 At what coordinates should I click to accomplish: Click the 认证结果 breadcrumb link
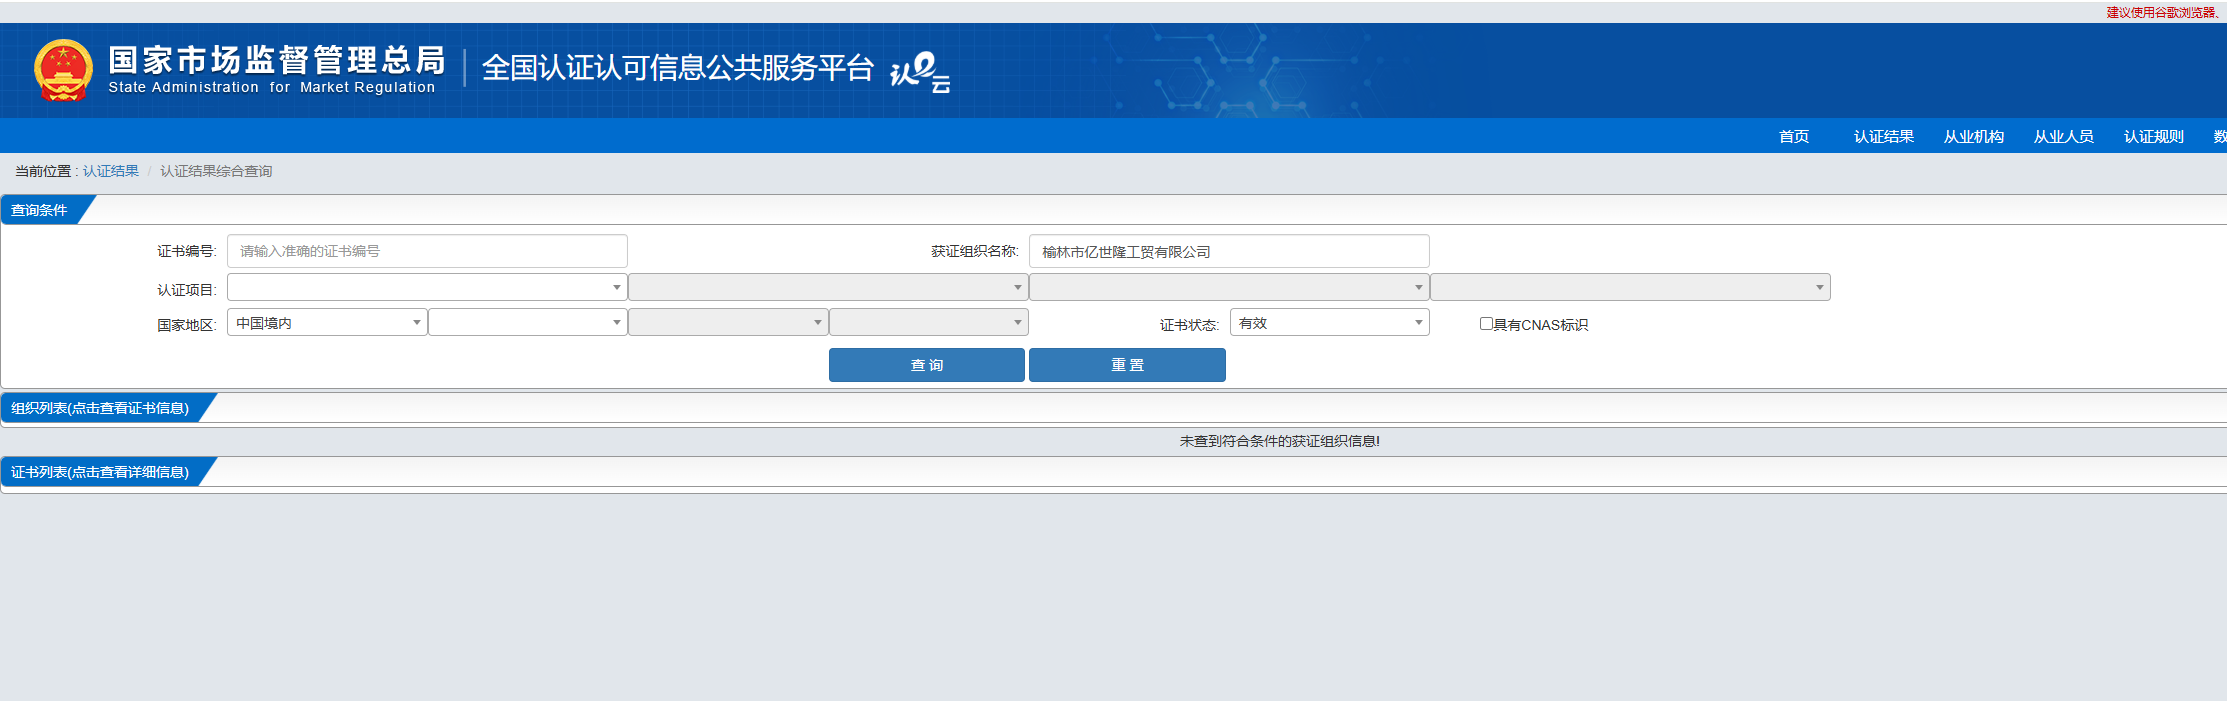[x=111, y=171]
